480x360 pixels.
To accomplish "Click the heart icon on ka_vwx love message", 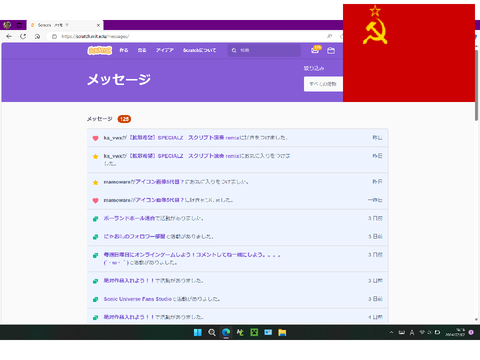I will click(x=95, y=138).
